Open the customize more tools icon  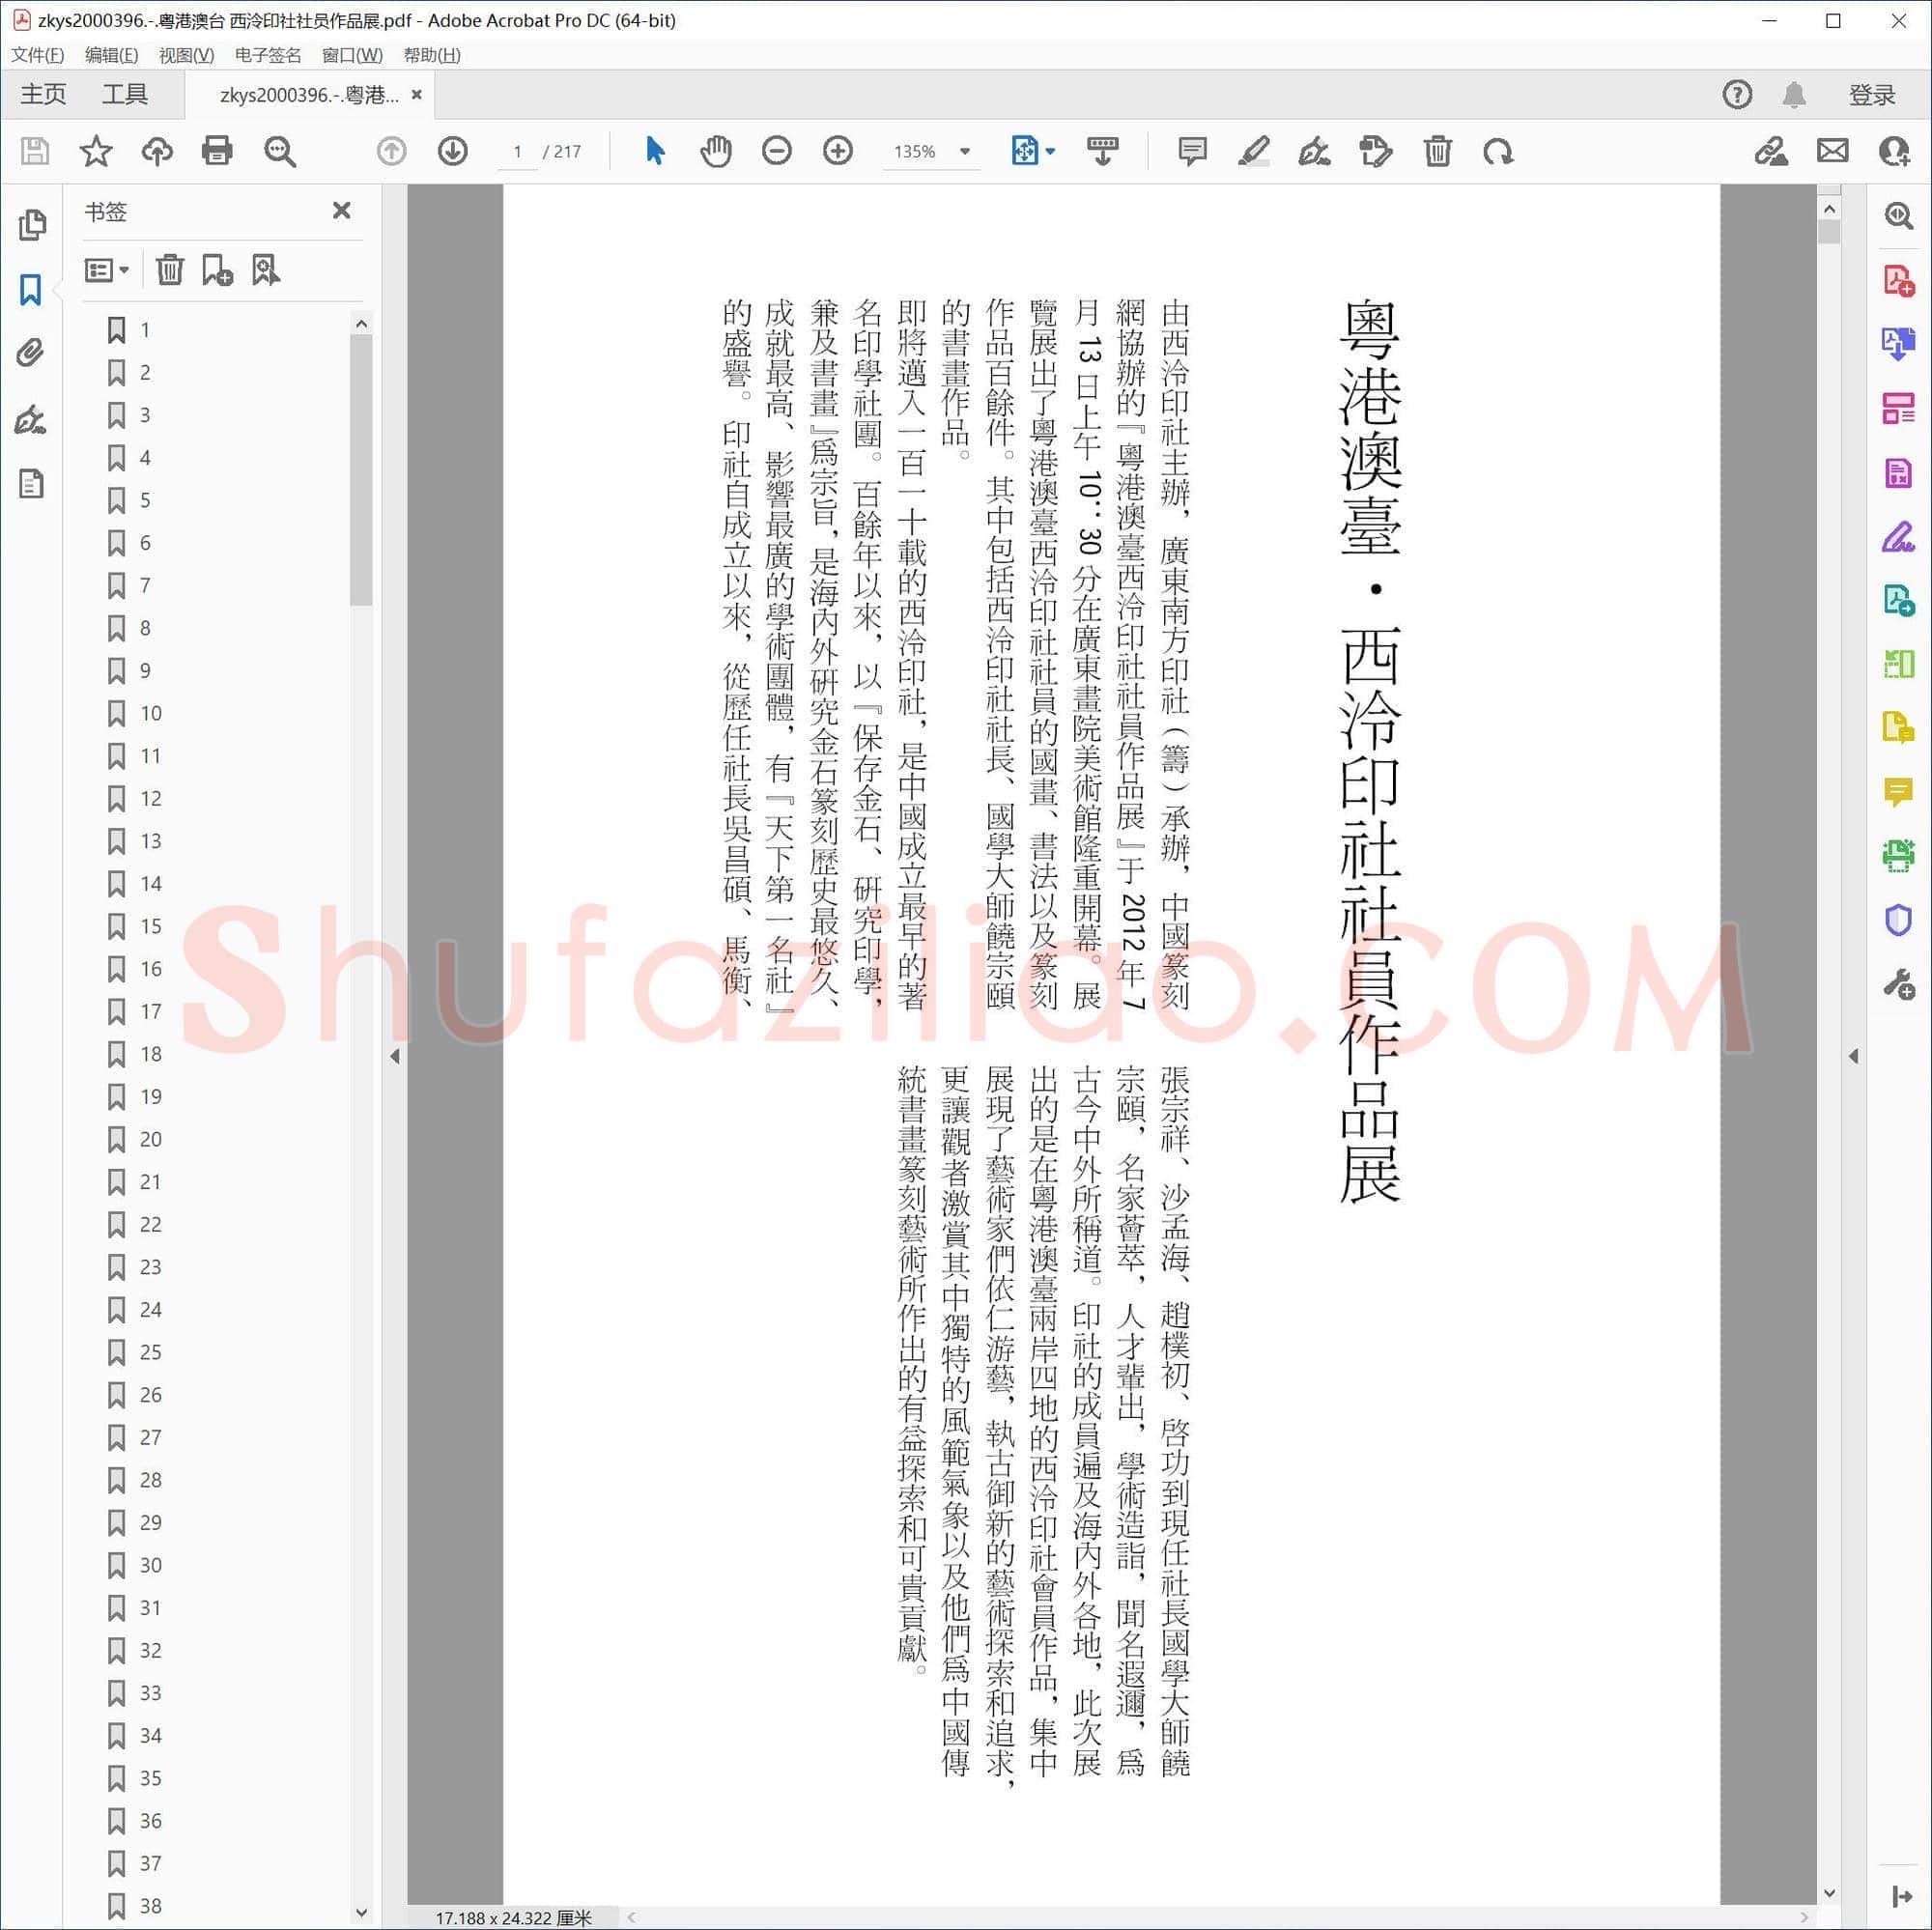point(1898,984)
